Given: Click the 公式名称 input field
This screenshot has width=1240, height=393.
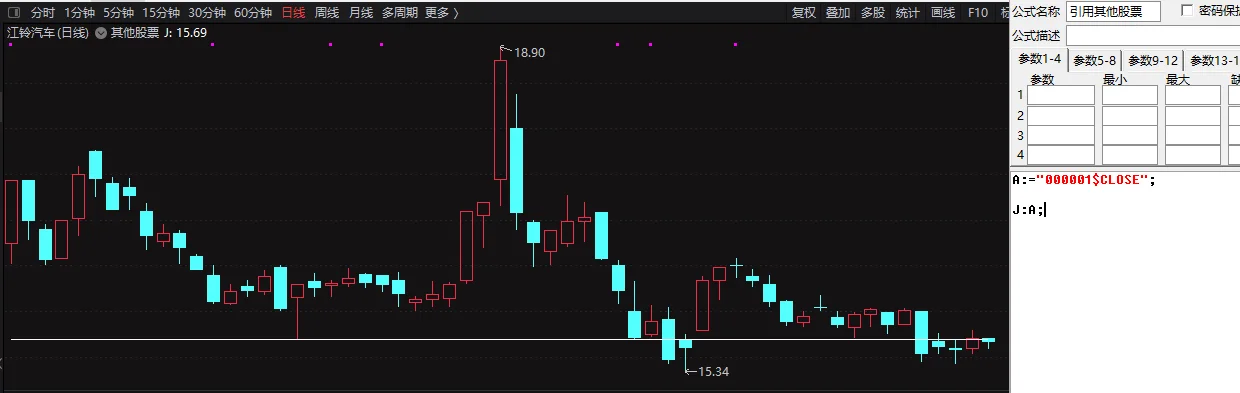Looking at the screenshot, I should tap(1113, 11).
